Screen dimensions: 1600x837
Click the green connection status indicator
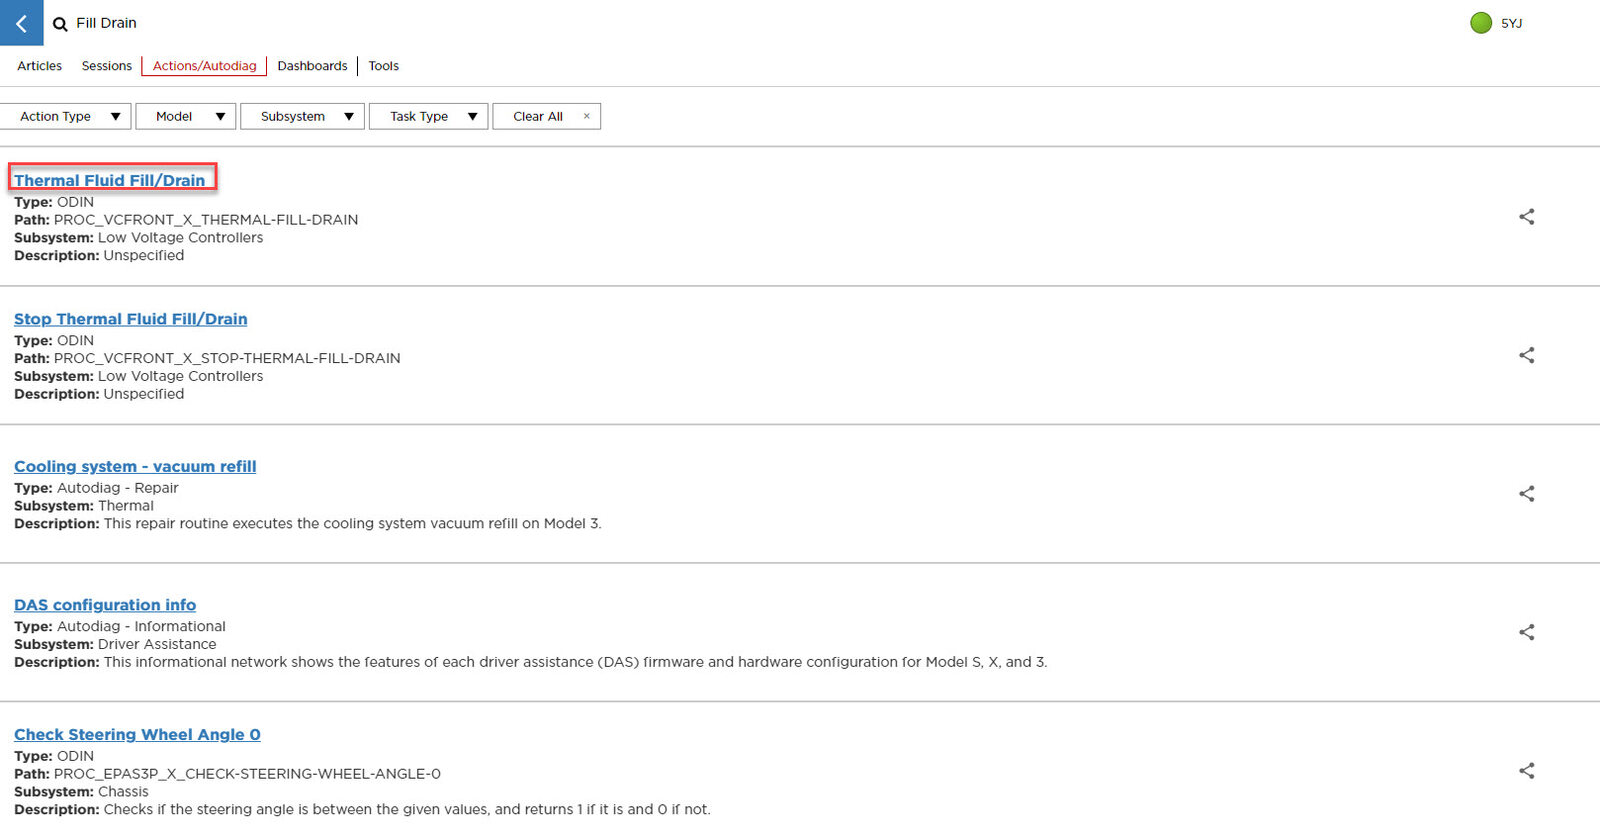[1481, 23]
